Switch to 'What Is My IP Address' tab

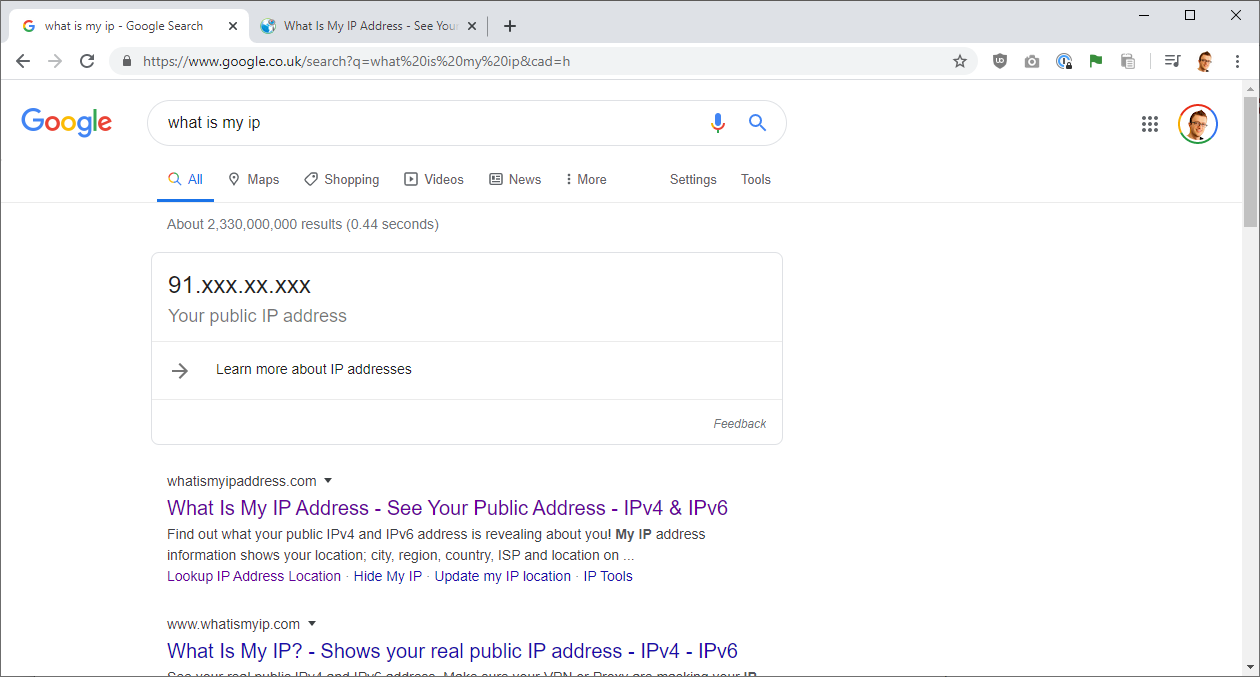pyautogui.click(x=368, y=26)
